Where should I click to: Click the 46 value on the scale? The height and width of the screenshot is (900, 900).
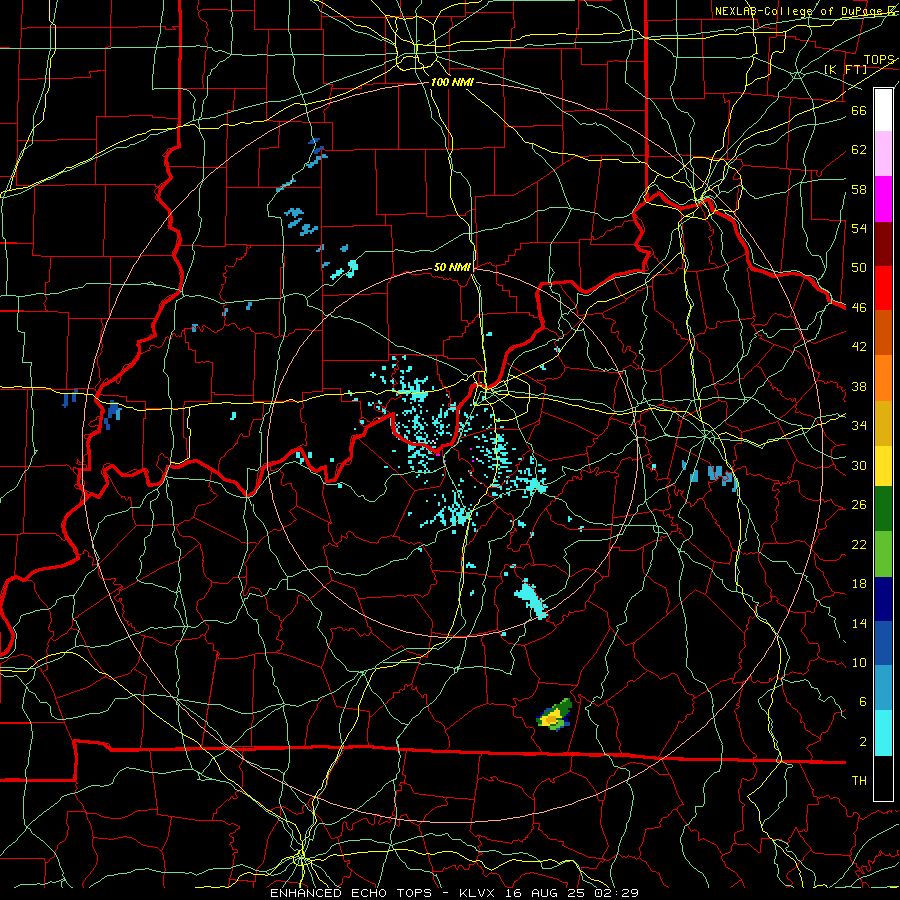pos(859,308)
